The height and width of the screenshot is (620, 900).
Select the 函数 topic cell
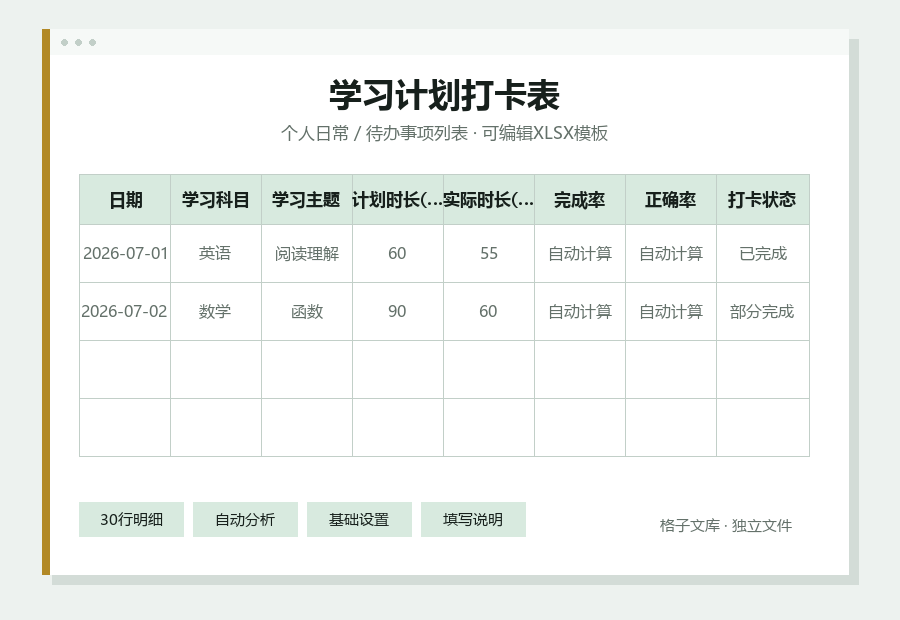[307, 311]
